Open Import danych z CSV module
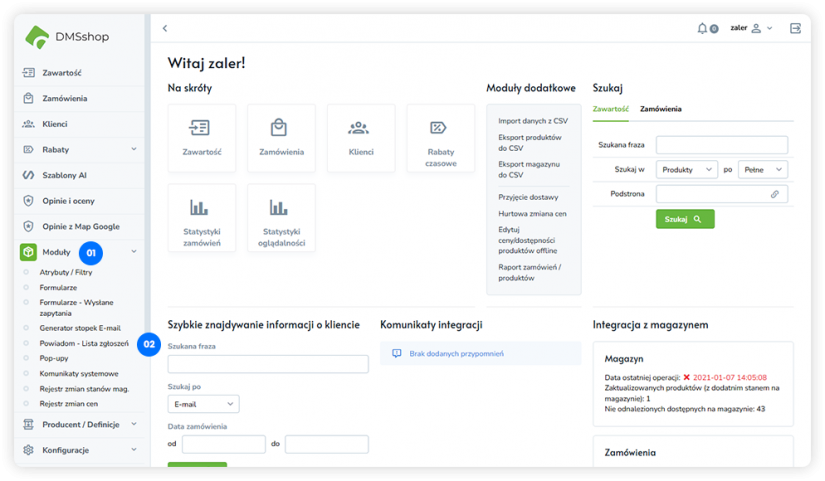This screenshot has width=825, height=481. [x=532, y=121]
